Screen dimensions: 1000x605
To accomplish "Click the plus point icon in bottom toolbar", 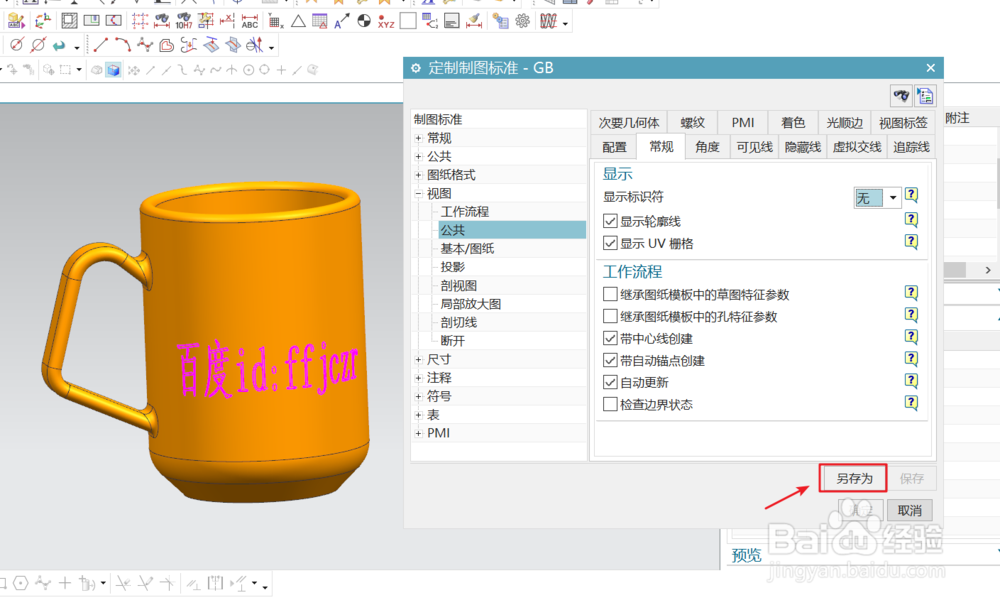I will pos(64,583).
